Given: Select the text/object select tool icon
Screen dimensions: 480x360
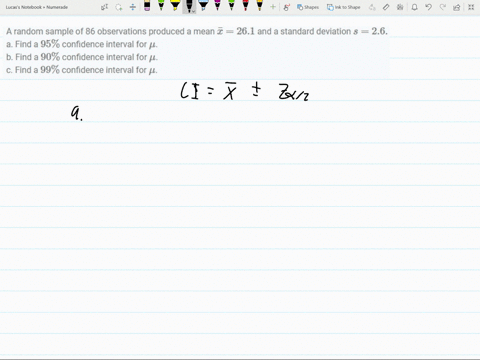Looking at the screenshot, I should [104, 7].
